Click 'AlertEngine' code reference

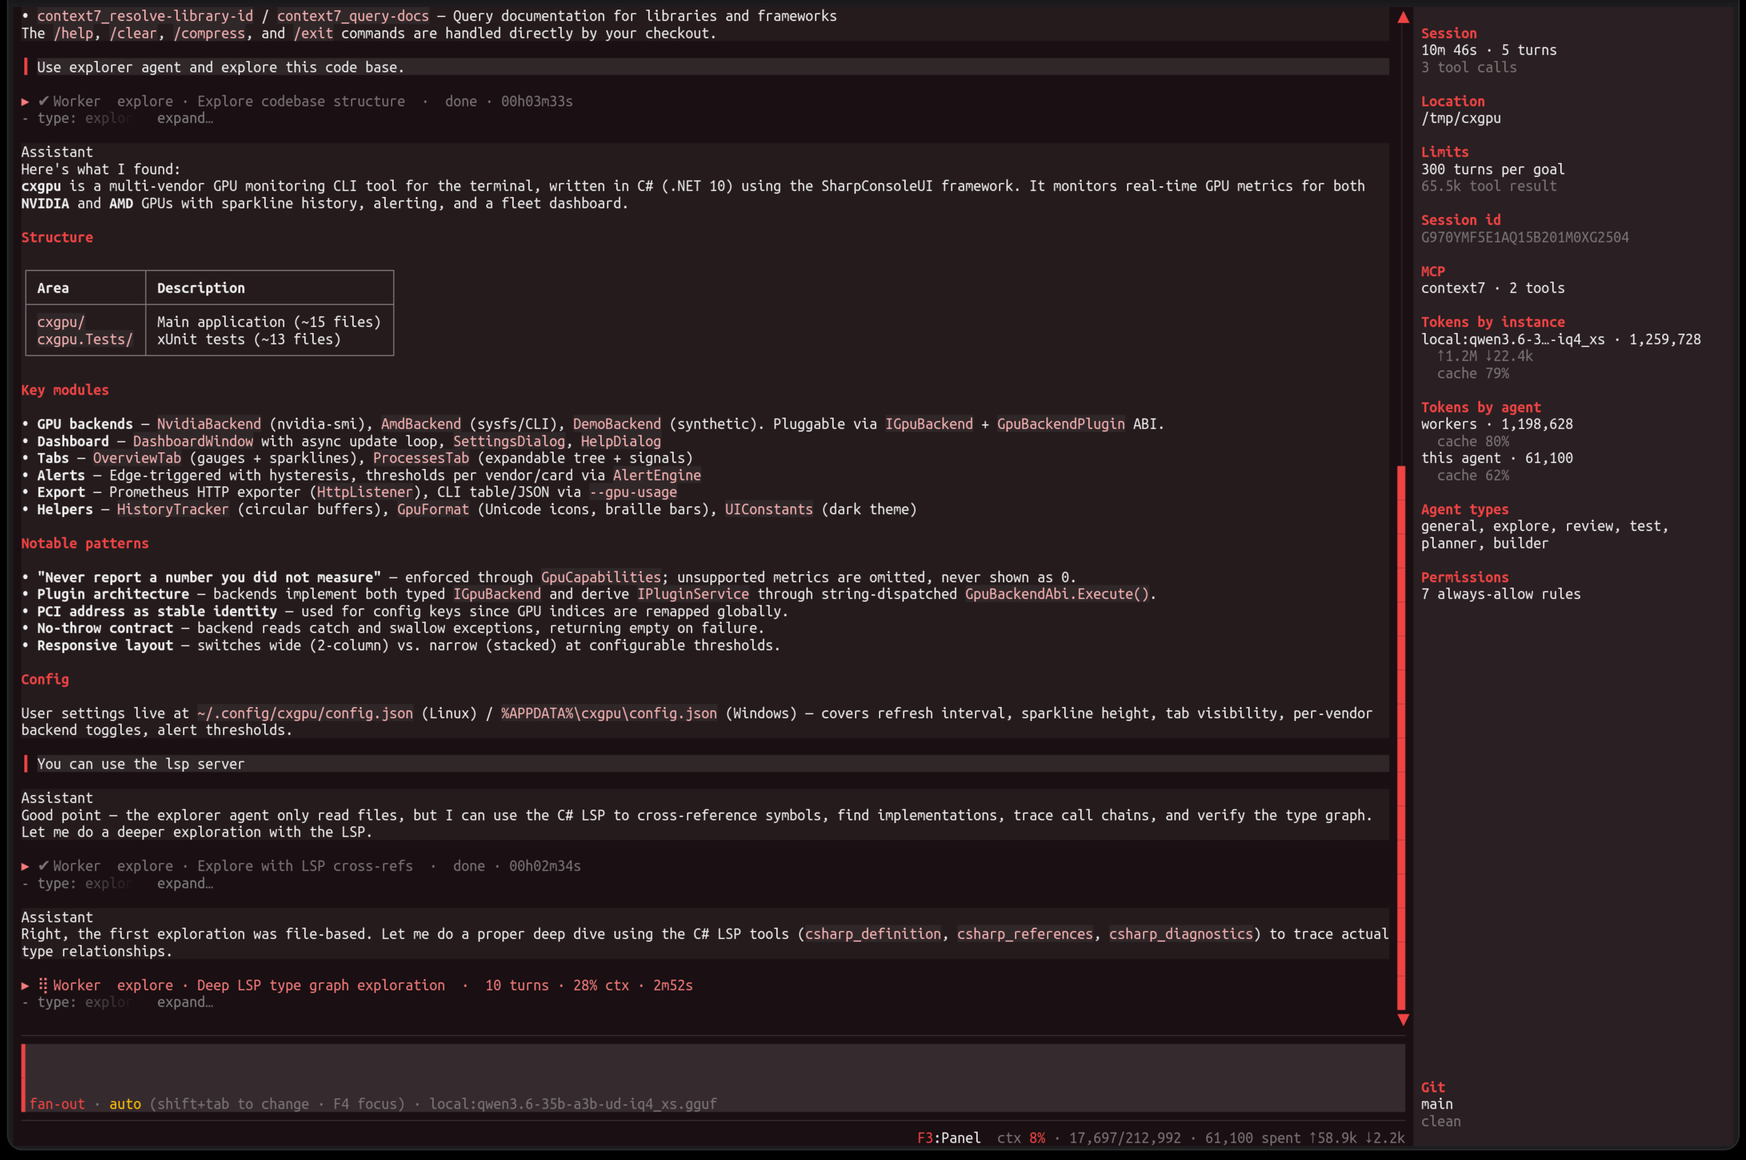click(x=657, y=475)
